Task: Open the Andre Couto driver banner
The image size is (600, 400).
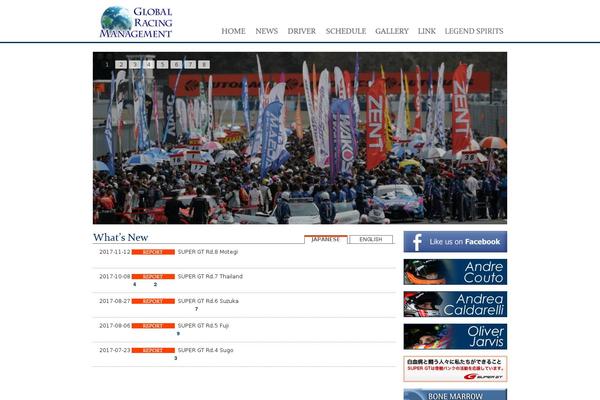Action: pos(455,272)
